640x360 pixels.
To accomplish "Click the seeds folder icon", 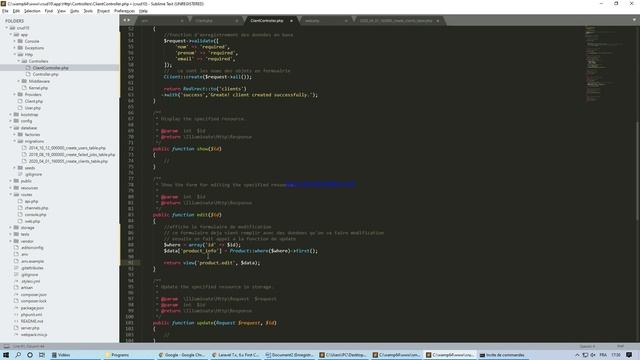I will click(x=20, y=168).
